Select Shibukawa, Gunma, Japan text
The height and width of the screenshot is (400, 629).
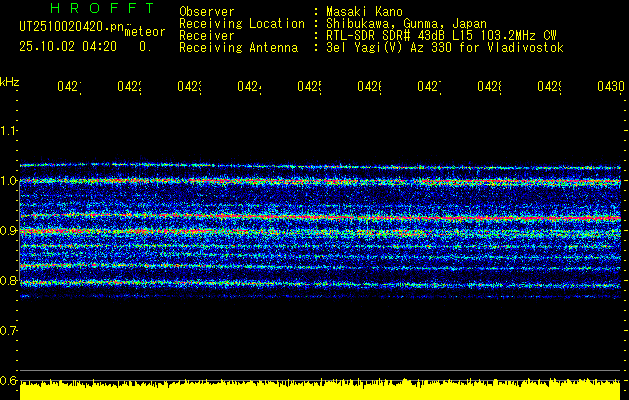coord(406,24)
